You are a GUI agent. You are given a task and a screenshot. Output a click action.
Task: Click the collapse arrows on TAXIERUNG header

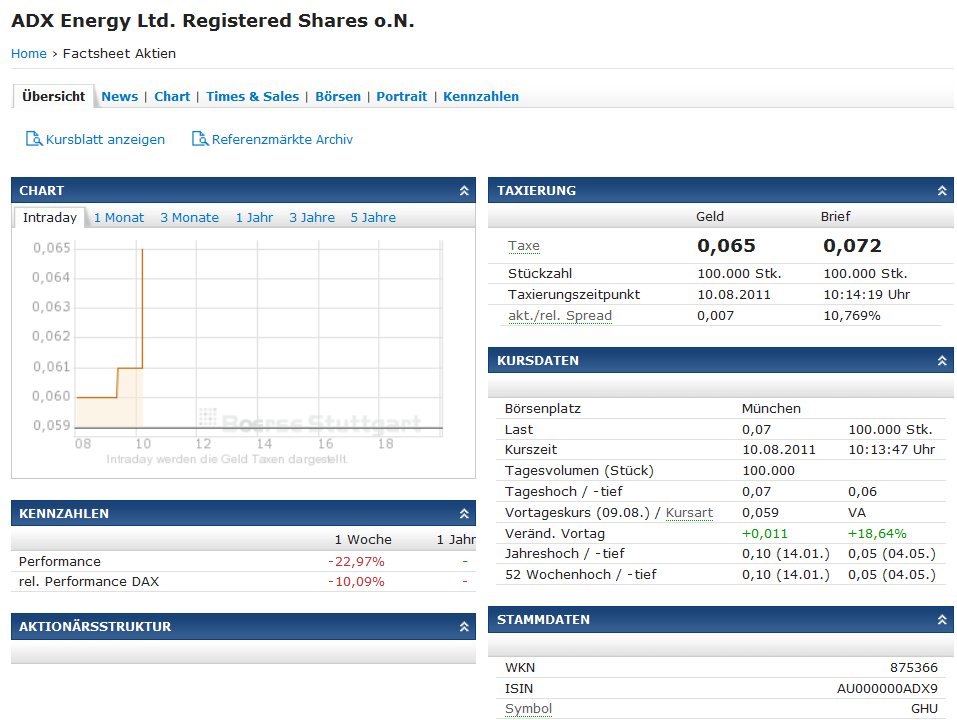pos(941,190)
